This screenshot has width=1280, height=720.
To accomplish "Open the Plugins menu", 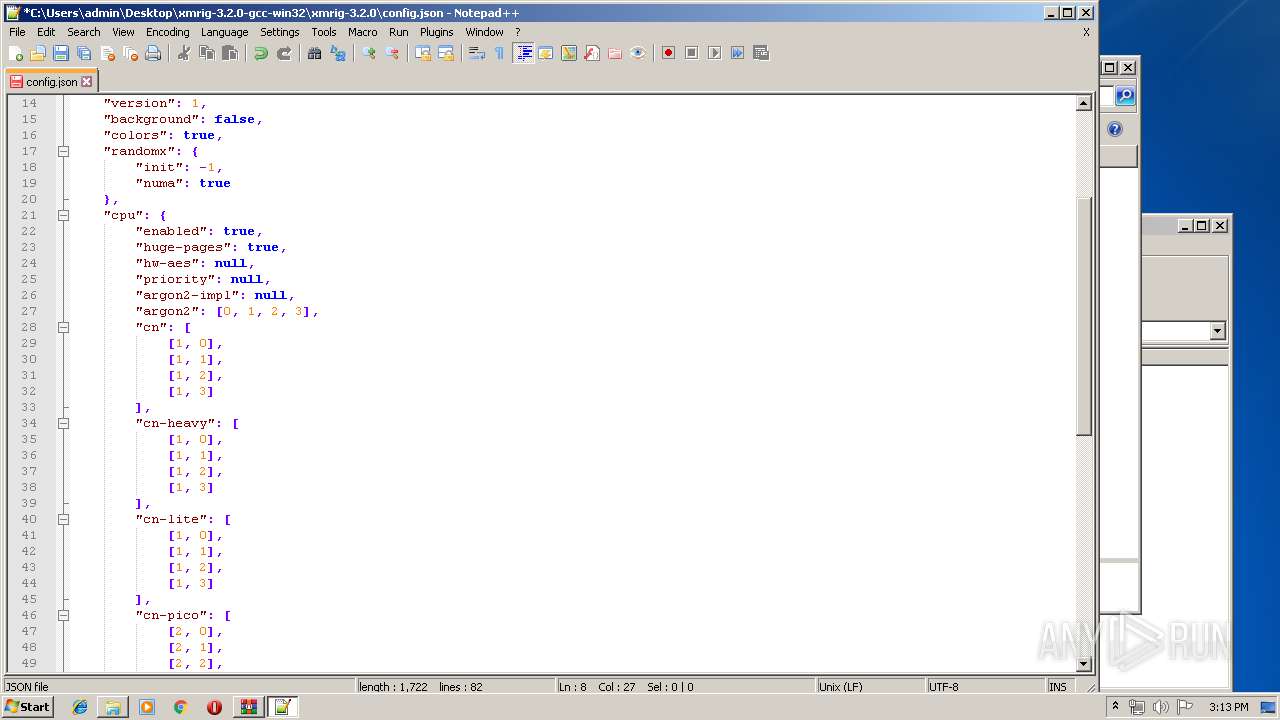I will 436,32.
